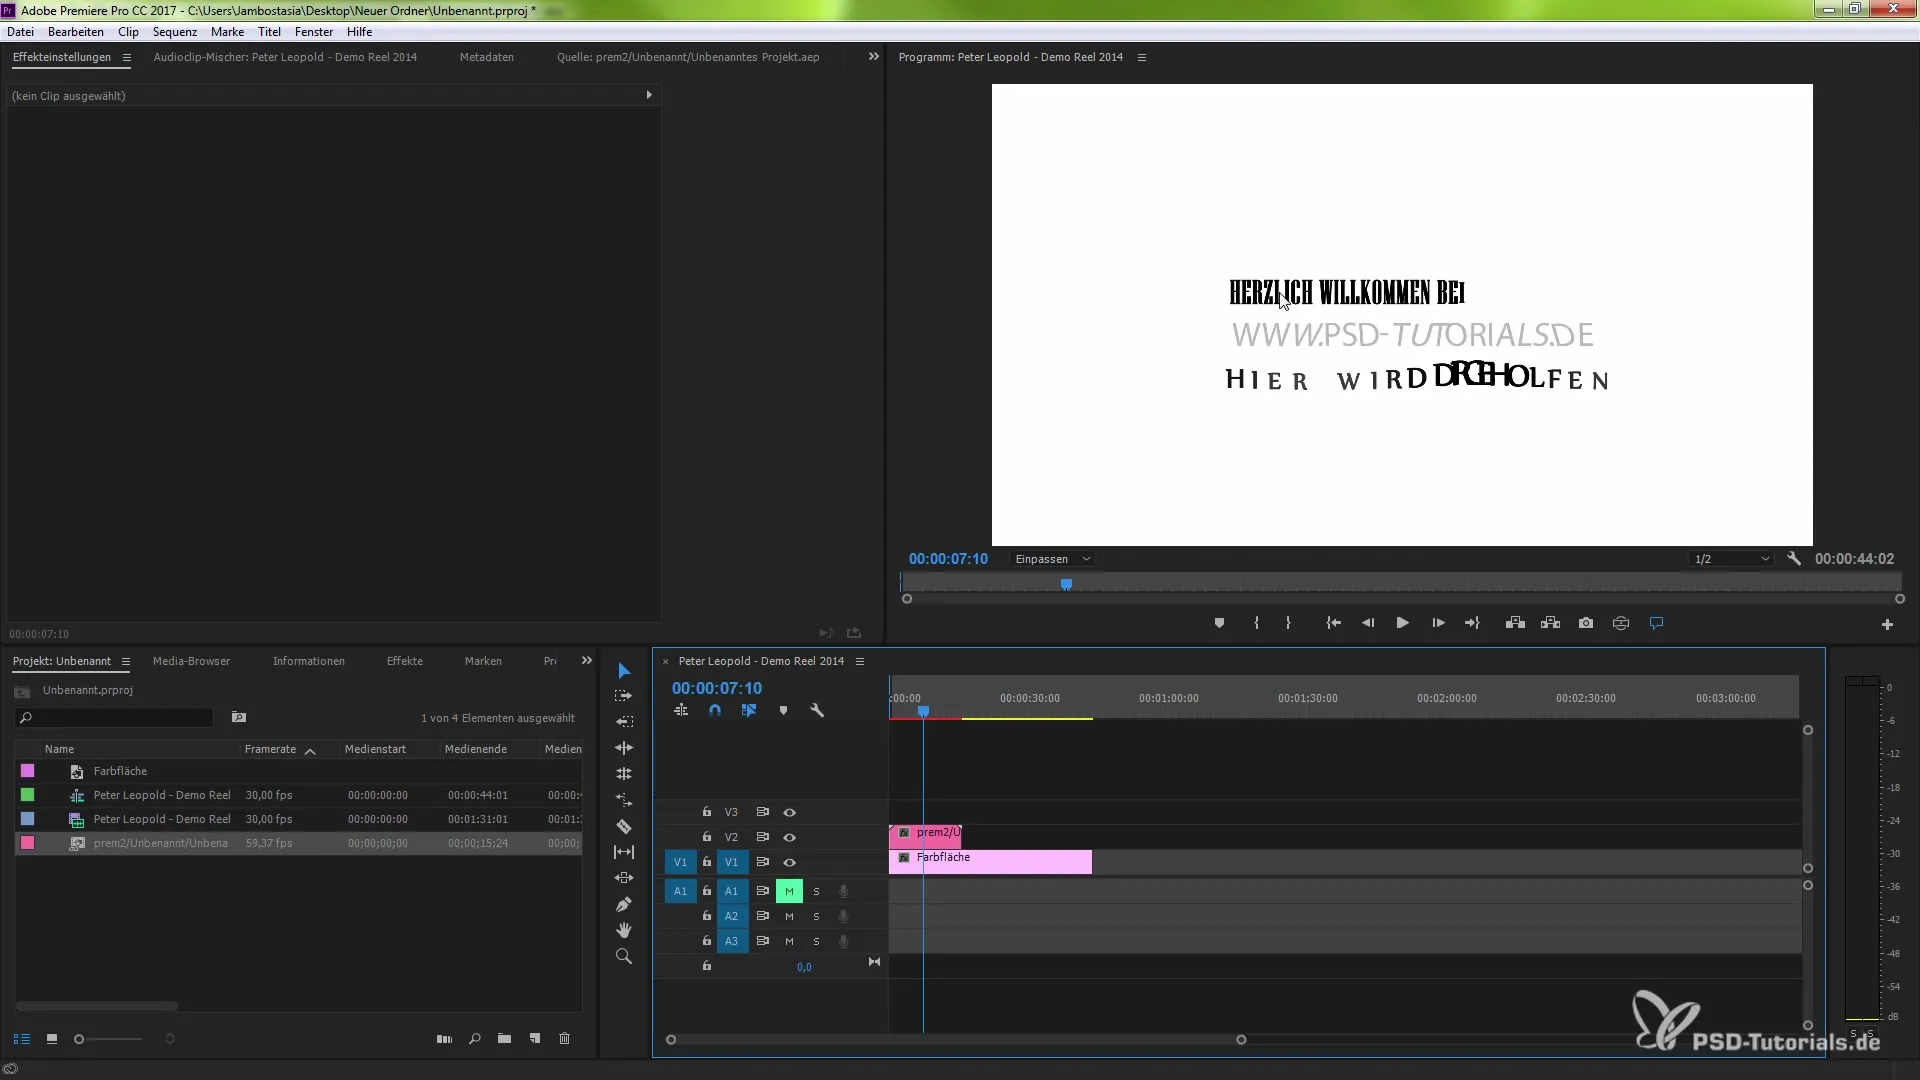Click the New Item button
The image size is (1920, 1080).
534,1040
